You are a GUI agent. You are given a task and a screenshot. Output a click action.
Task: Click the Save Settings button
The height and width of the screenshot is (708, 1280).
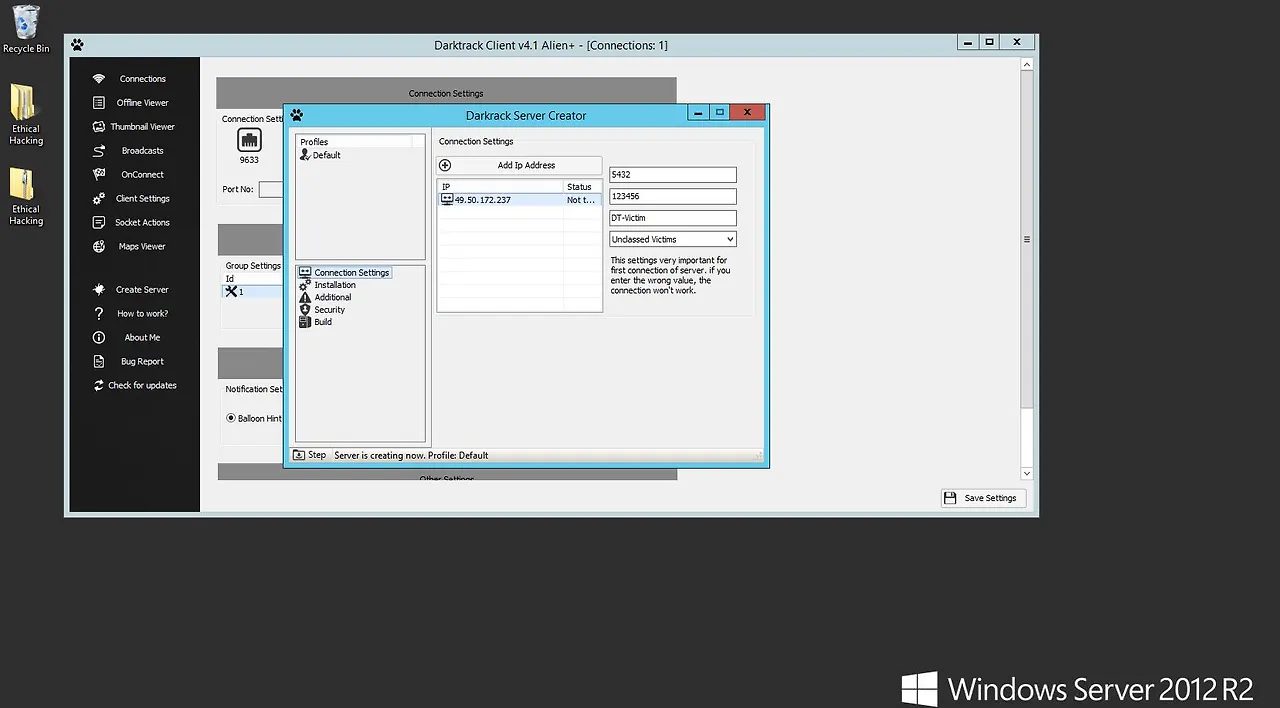pyautogui.click(x=983, y=498)
